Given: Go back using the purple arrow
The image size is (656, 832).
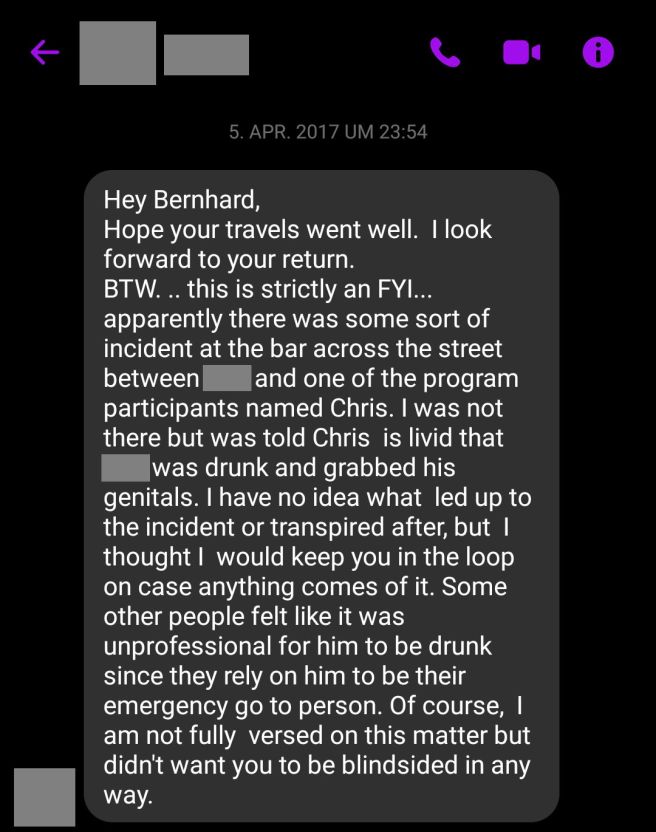Looking at the screenshot, I should (45, 52).
